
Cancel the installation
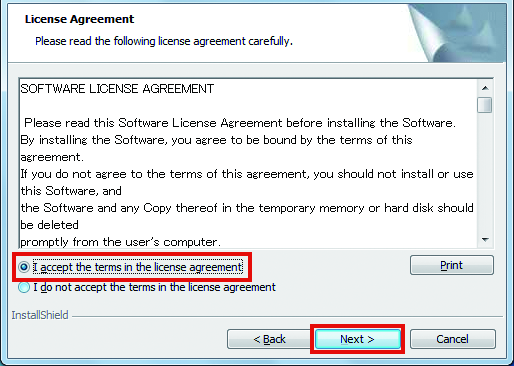(452, 339)
